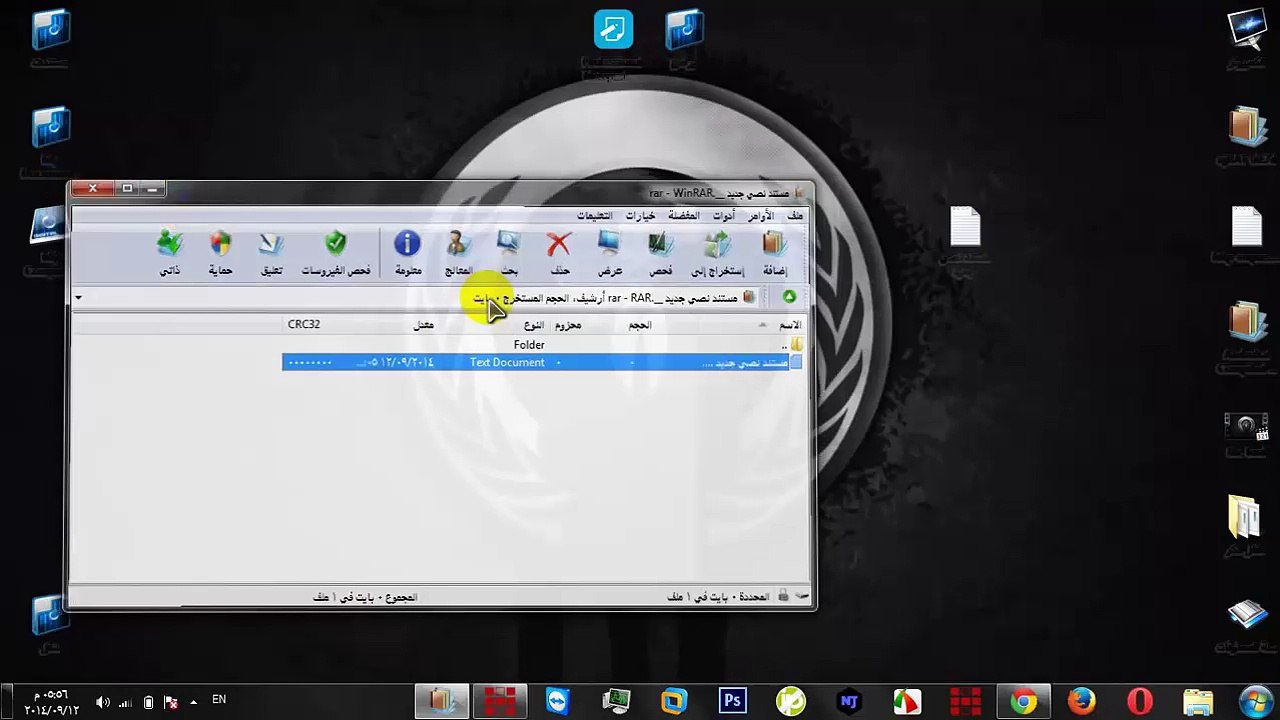
Task: Select the '..' parent folder row
Action: 542,345
